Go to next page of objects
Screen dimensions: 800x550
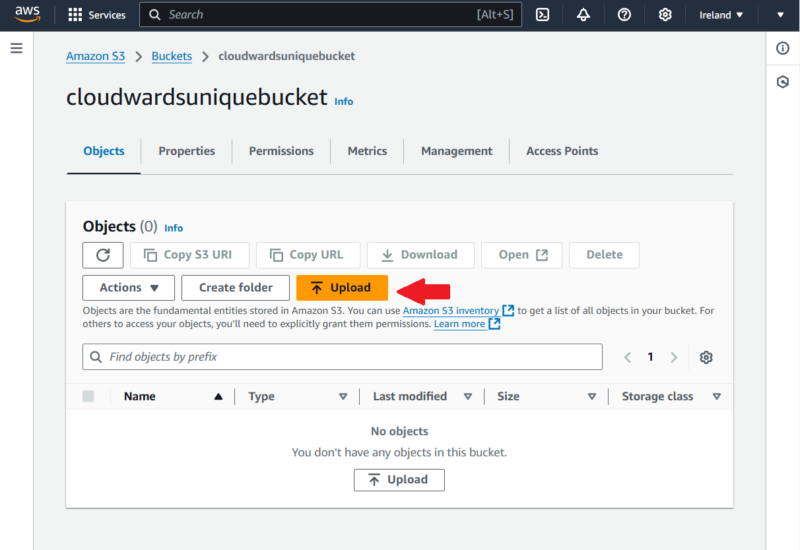(673, 357)
